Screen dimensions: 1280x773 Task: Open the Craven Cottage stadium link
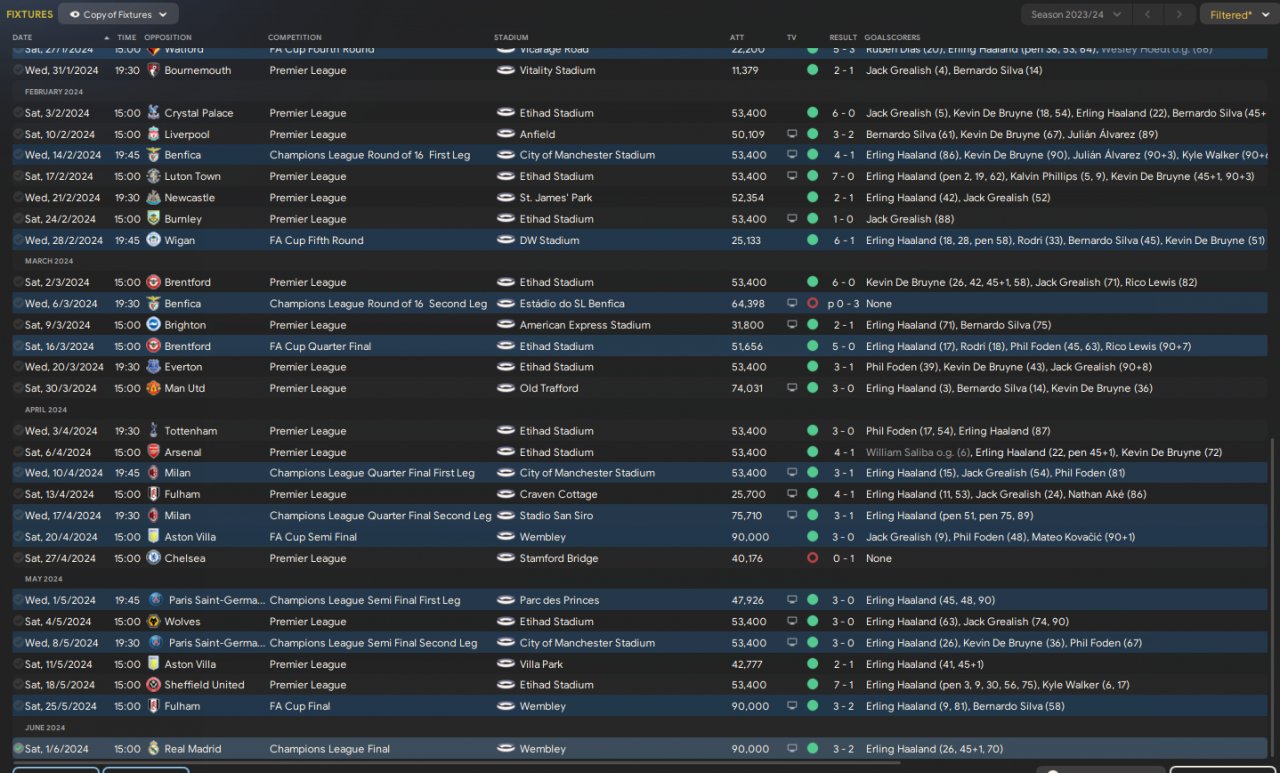coord(559,494)
